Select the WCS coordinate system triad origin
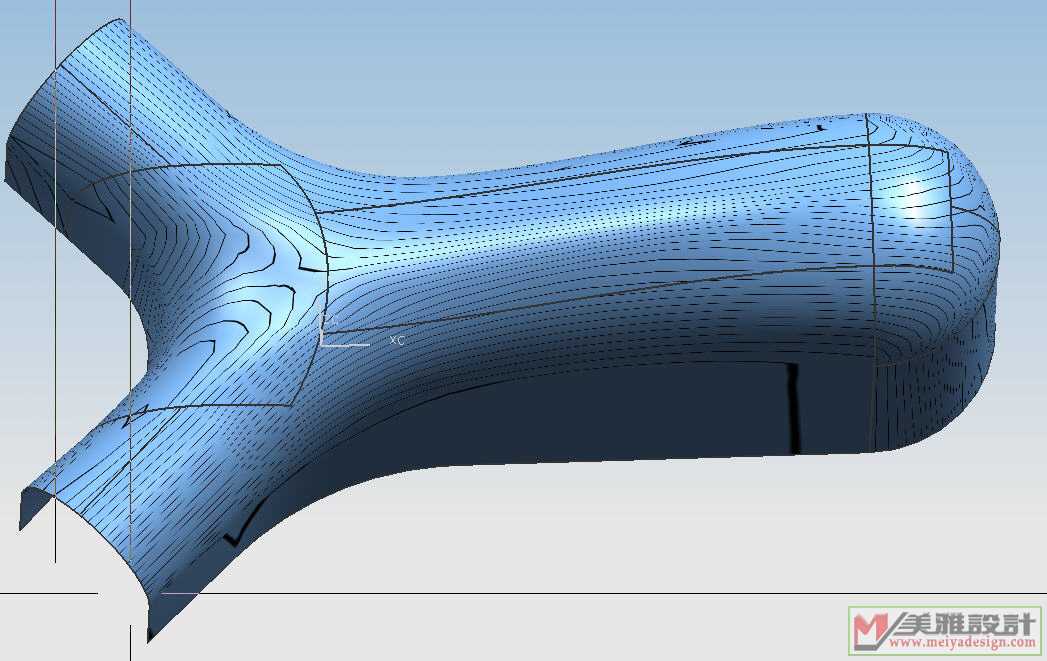 (323, 344)
